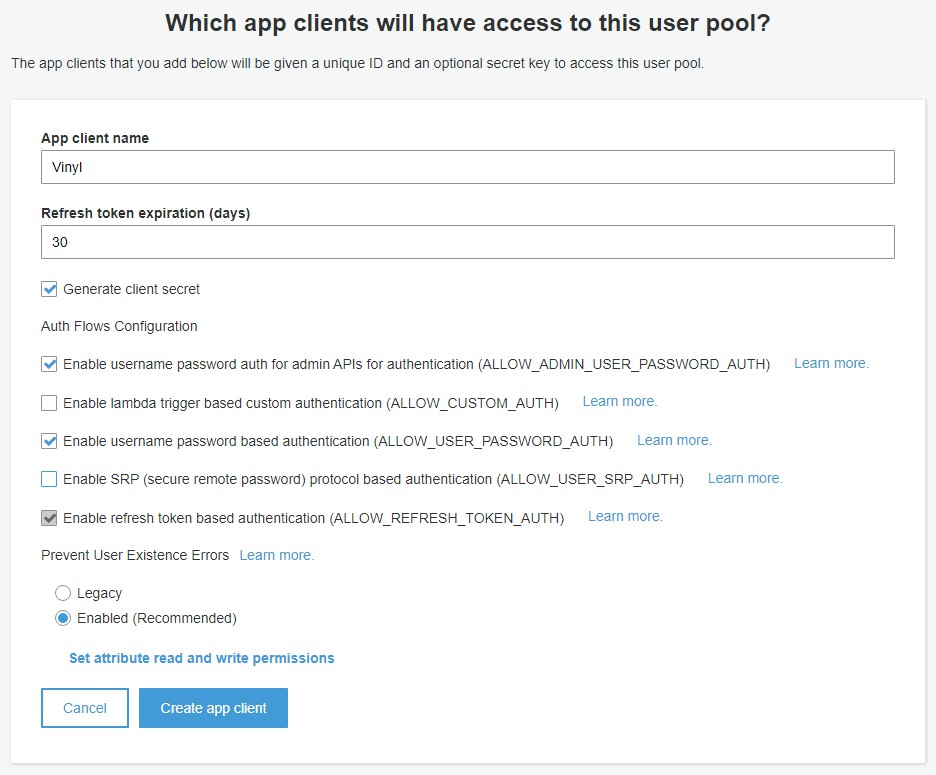Click Set attribute read and write permissions
The height and width of the screenshot is (775, 936).
pos(201,658)
